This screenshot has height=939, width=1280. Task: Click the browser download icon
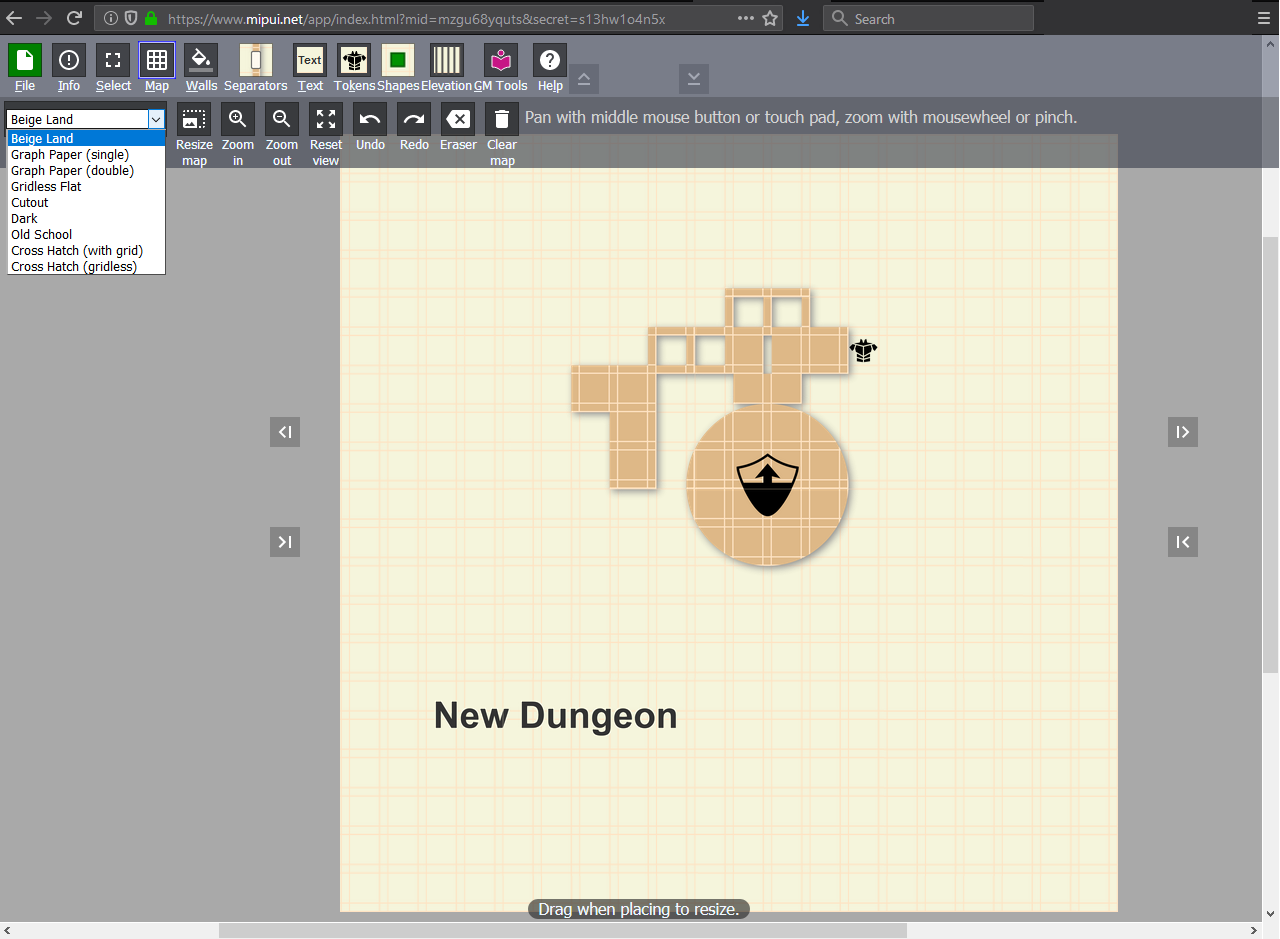pos(802,17)
